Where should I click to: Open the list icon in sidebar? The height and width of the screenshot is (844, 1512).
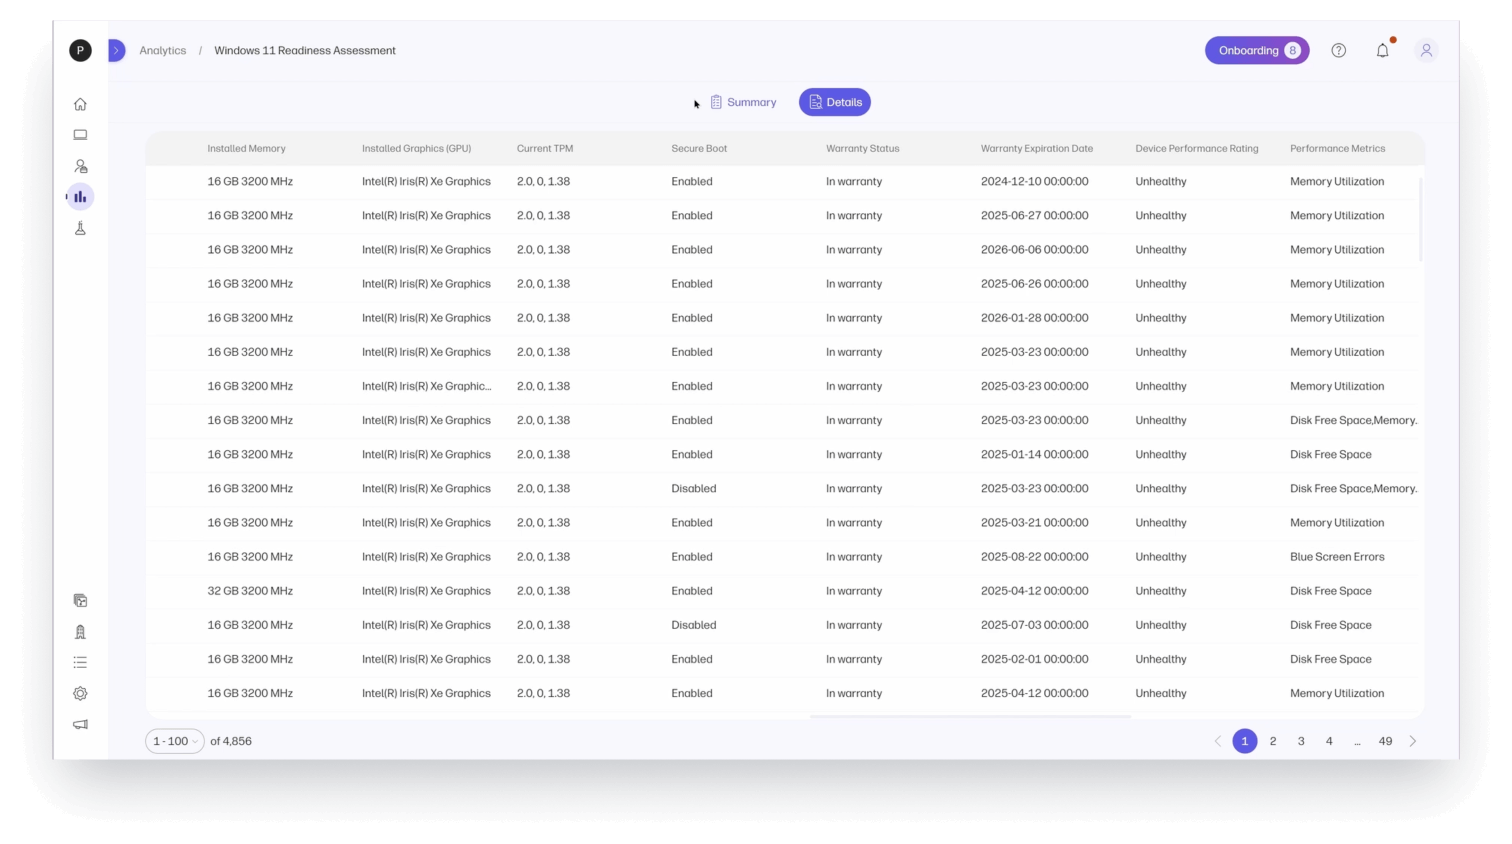80,662
